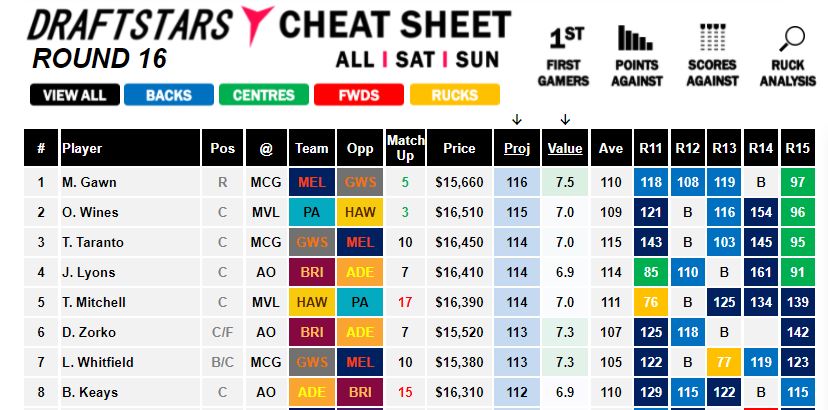The width and height of the screenshot is (828, 410).
Task: Filter players by FWDS
Action: [x=359, y=95]
